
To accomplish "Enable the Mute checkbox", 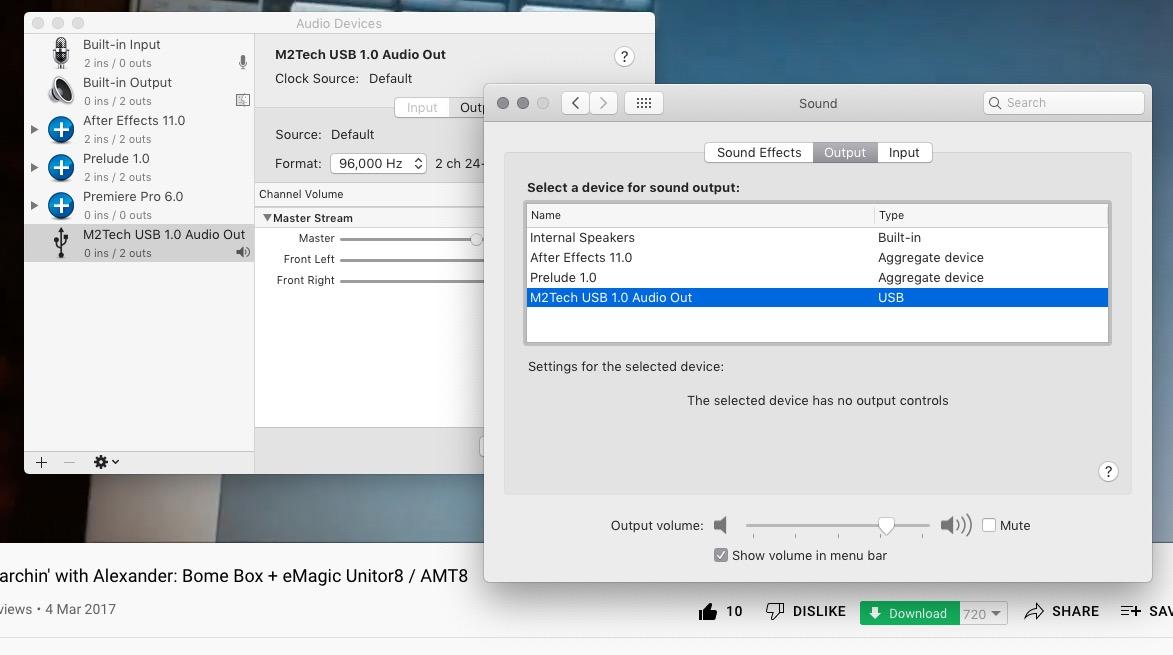I will (989, 525).
